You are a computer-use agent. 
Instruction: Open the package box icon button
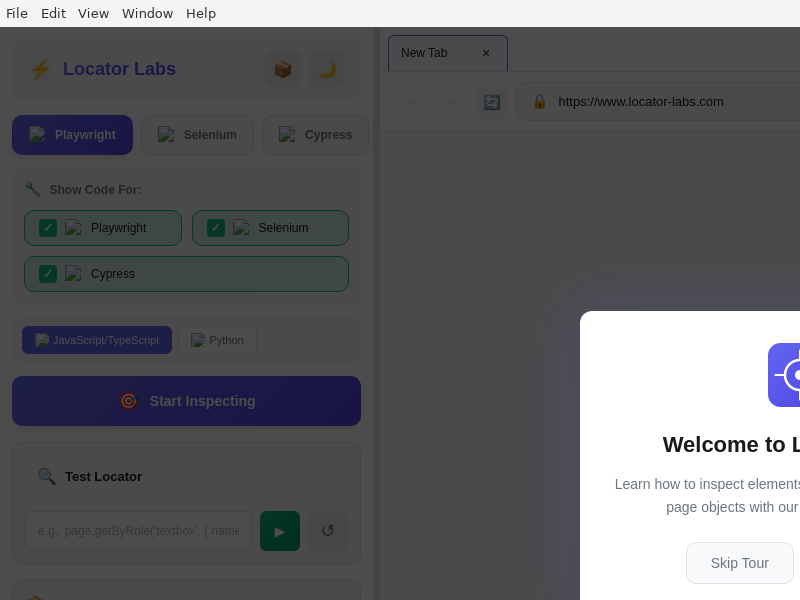tap(283, 69)
